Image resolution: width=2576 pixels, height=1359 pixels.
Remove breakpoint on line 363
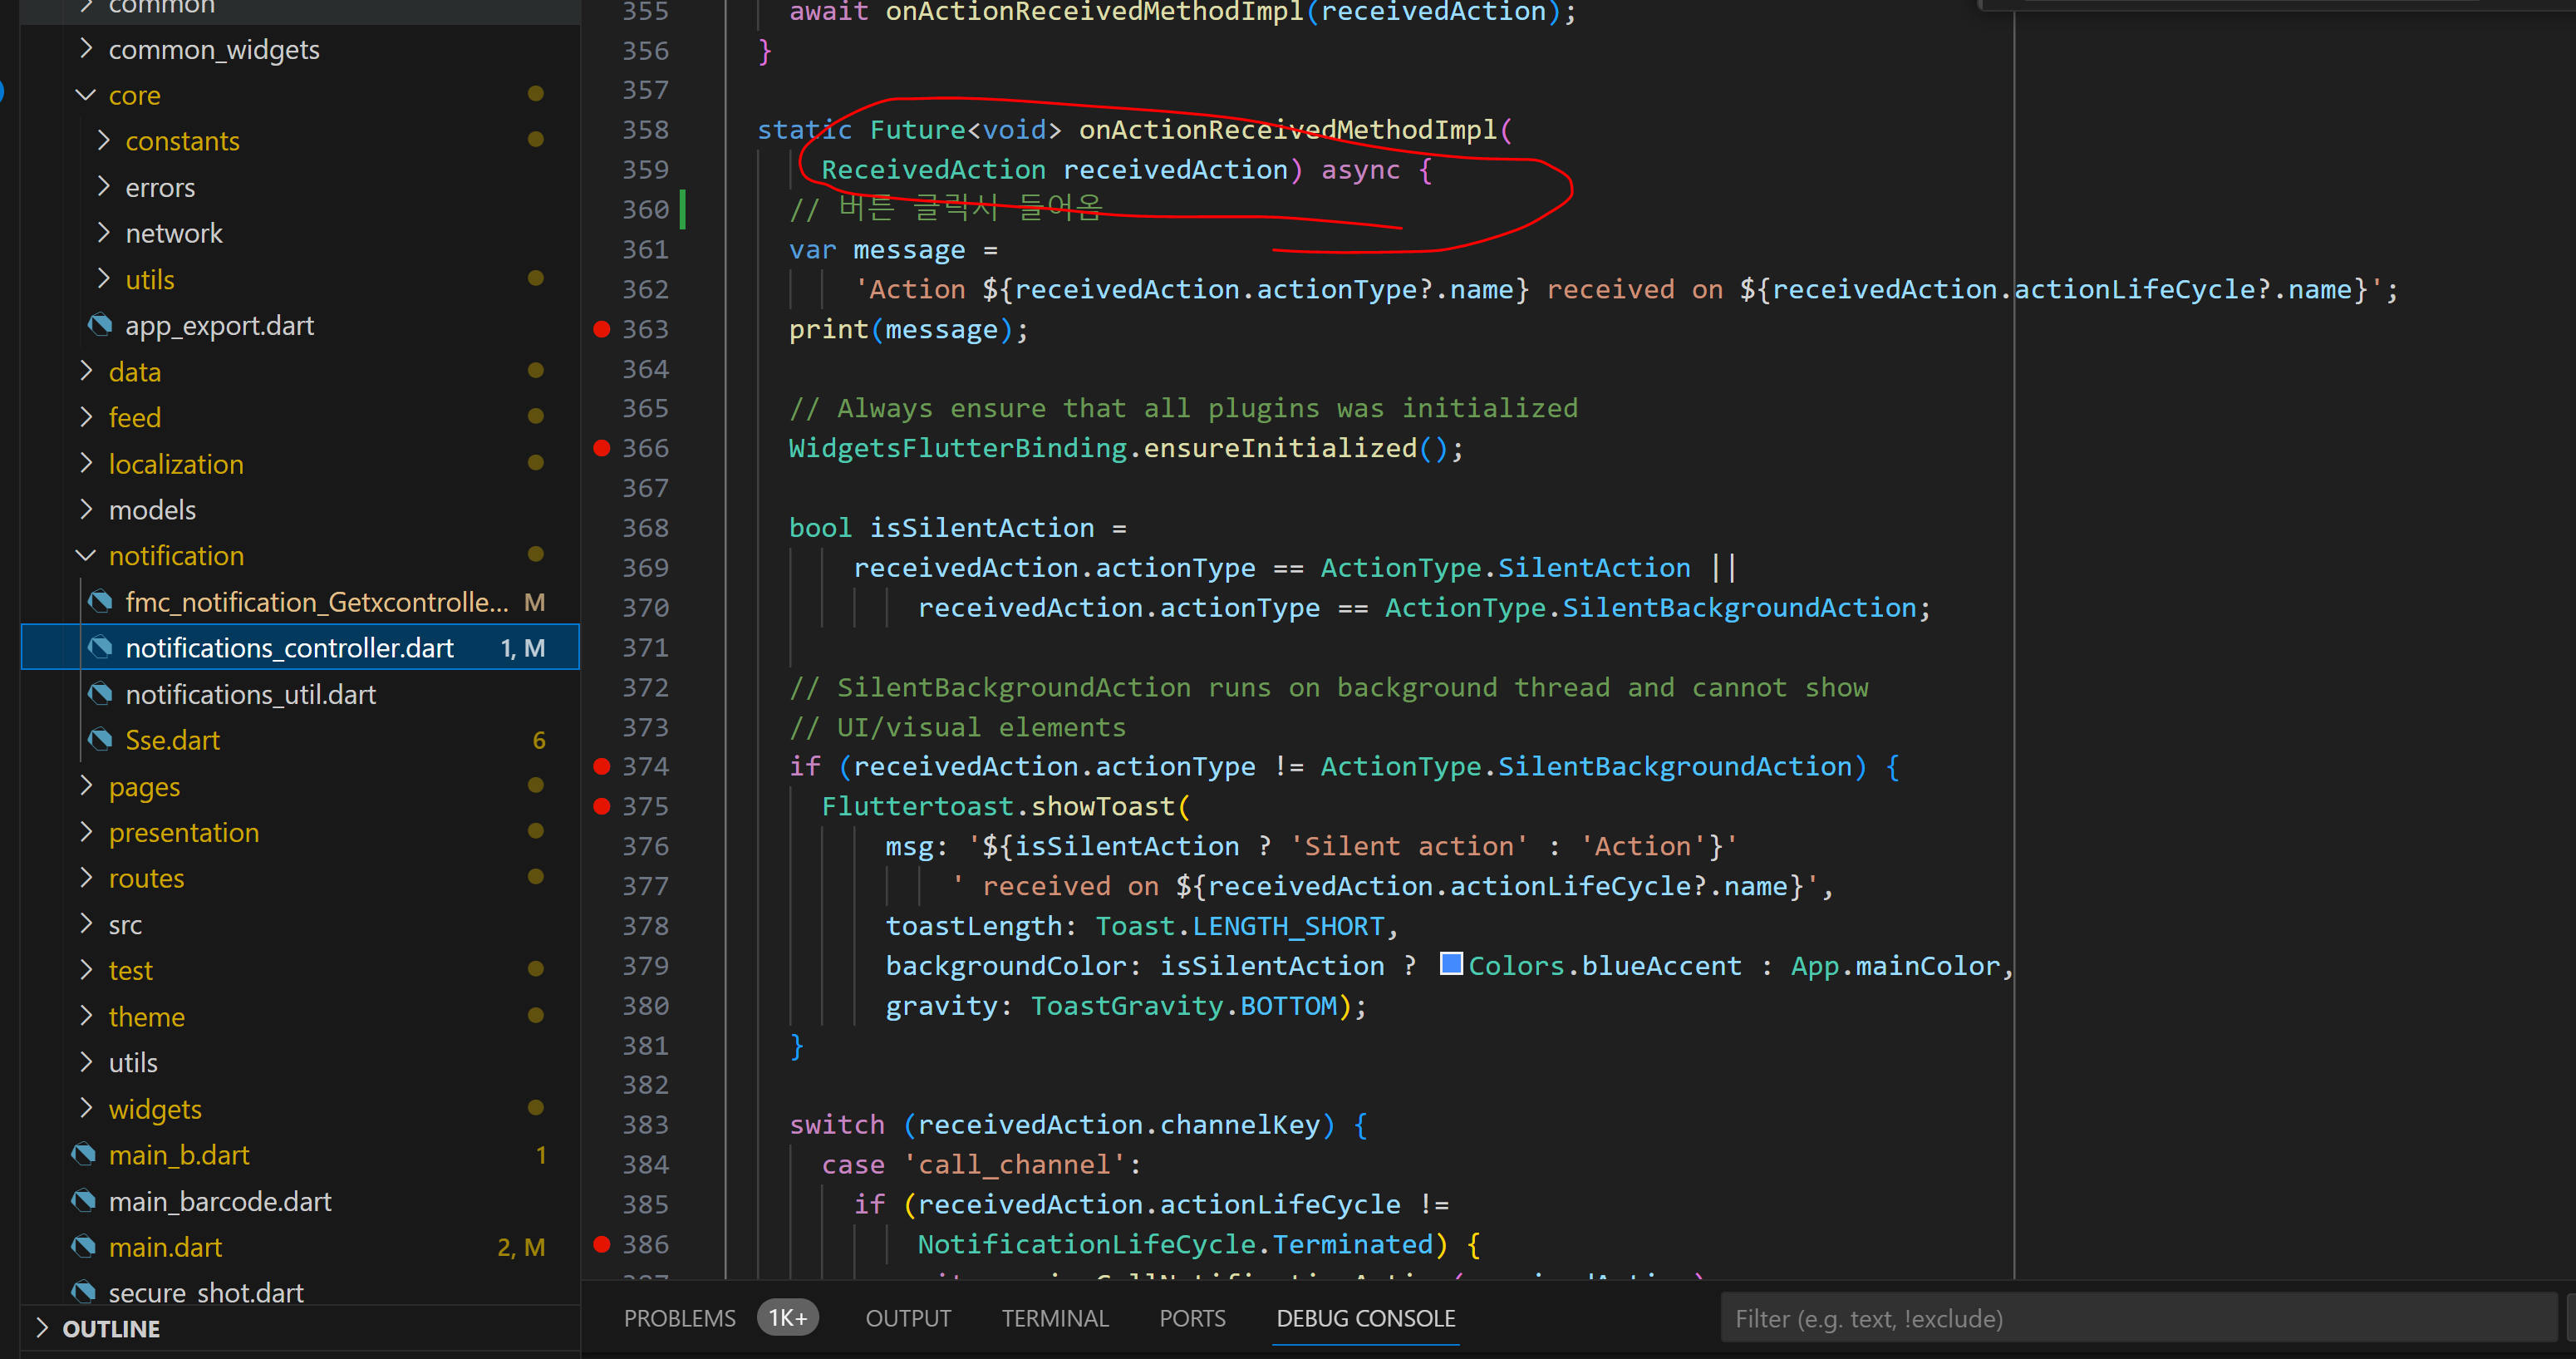[602, 329]
